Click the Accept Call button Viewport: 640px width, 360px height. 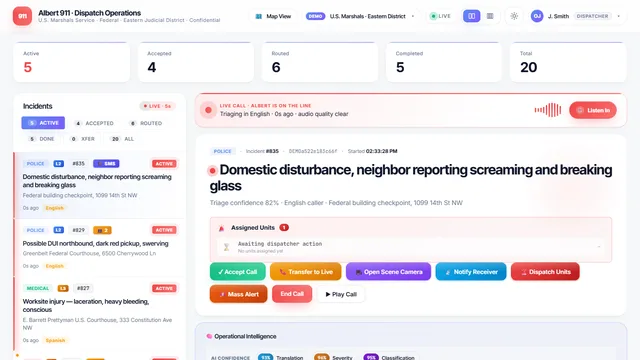click(238, 272)
